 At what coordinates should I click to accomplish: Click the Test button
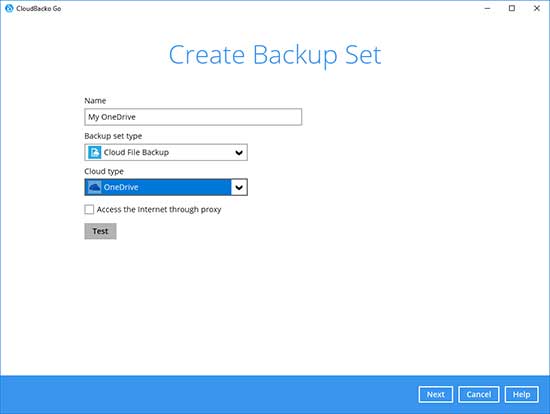tap(100, 231)
